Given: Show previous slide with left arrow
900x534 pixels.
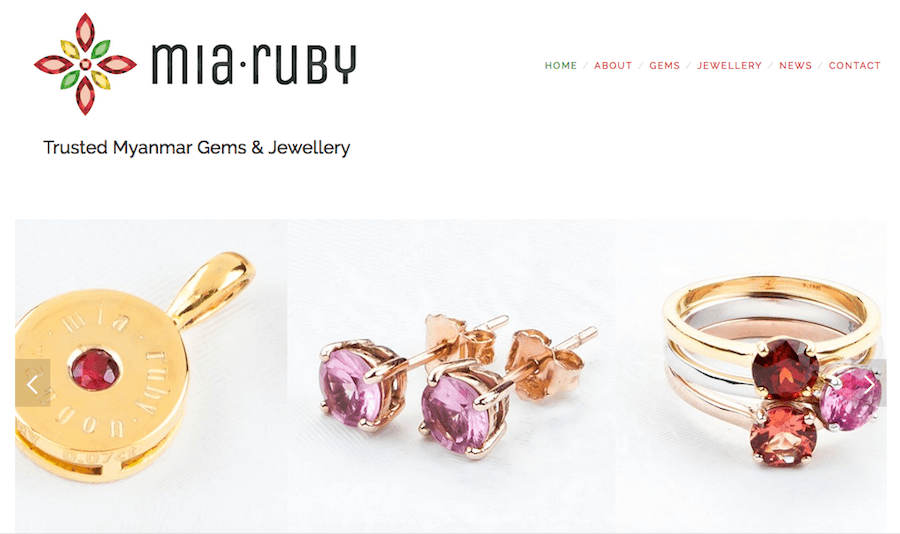Looking at the screenshot, I should (33, 383).
